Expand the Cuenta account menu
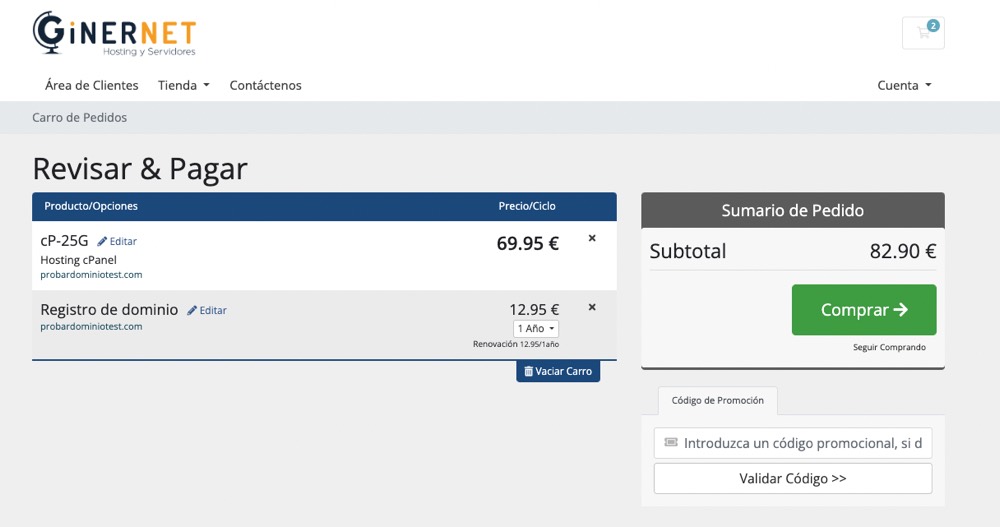 904,85
